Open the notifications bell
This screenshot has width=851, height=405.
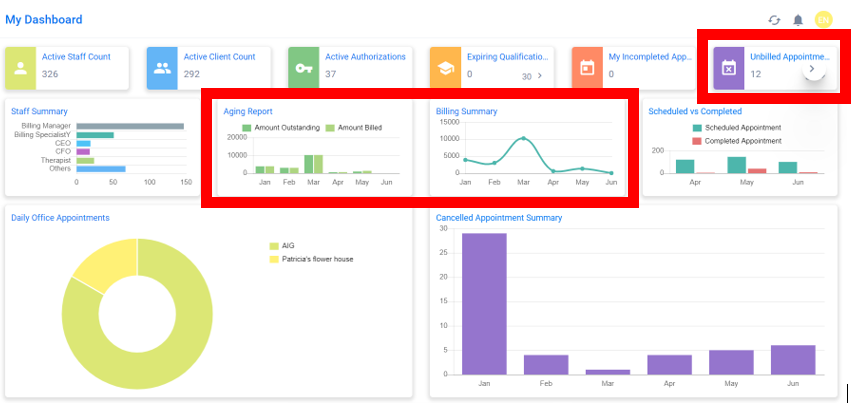click(x=798, y=20)
